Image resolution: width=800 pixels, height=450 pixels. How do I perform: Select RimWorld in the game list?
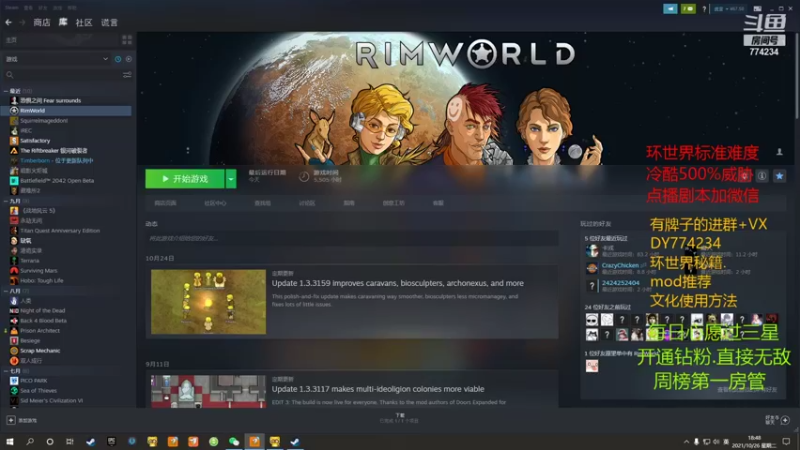click(66, 111)
